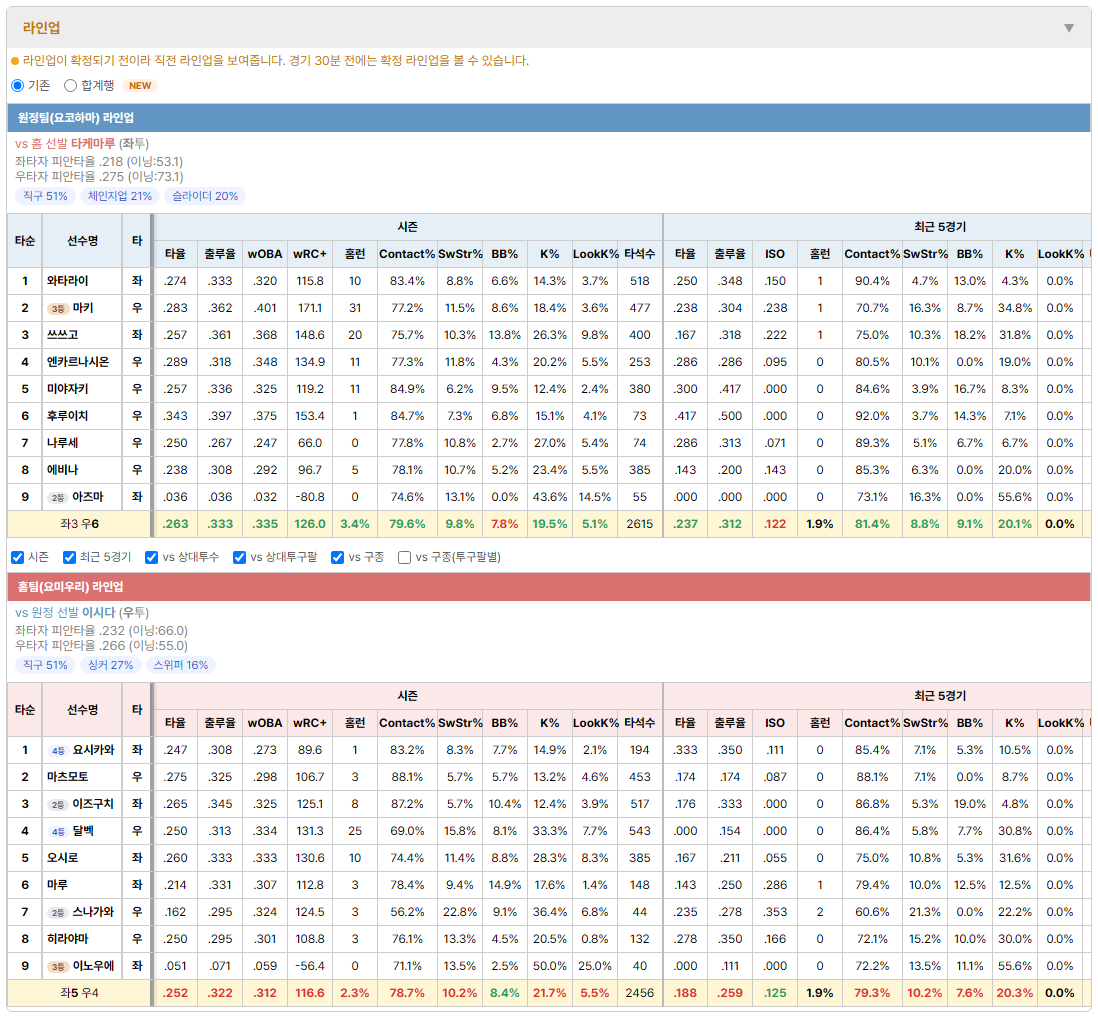The width and height of the screenshot is (1098, 1018).
Task: Click the 홈팀(요미우리) 라인업 header bar
Action: [549, 587]
